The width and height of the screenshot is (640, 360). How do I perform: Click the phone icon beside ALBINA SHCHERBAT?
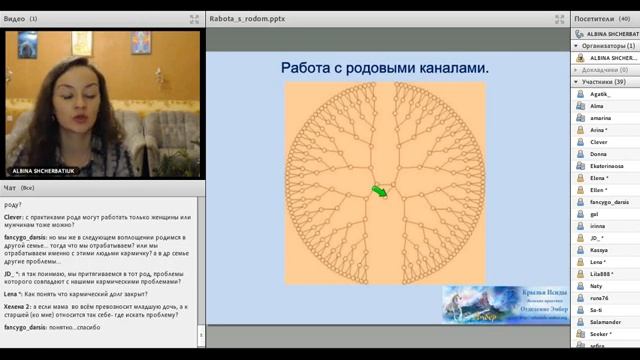[579, 34]
